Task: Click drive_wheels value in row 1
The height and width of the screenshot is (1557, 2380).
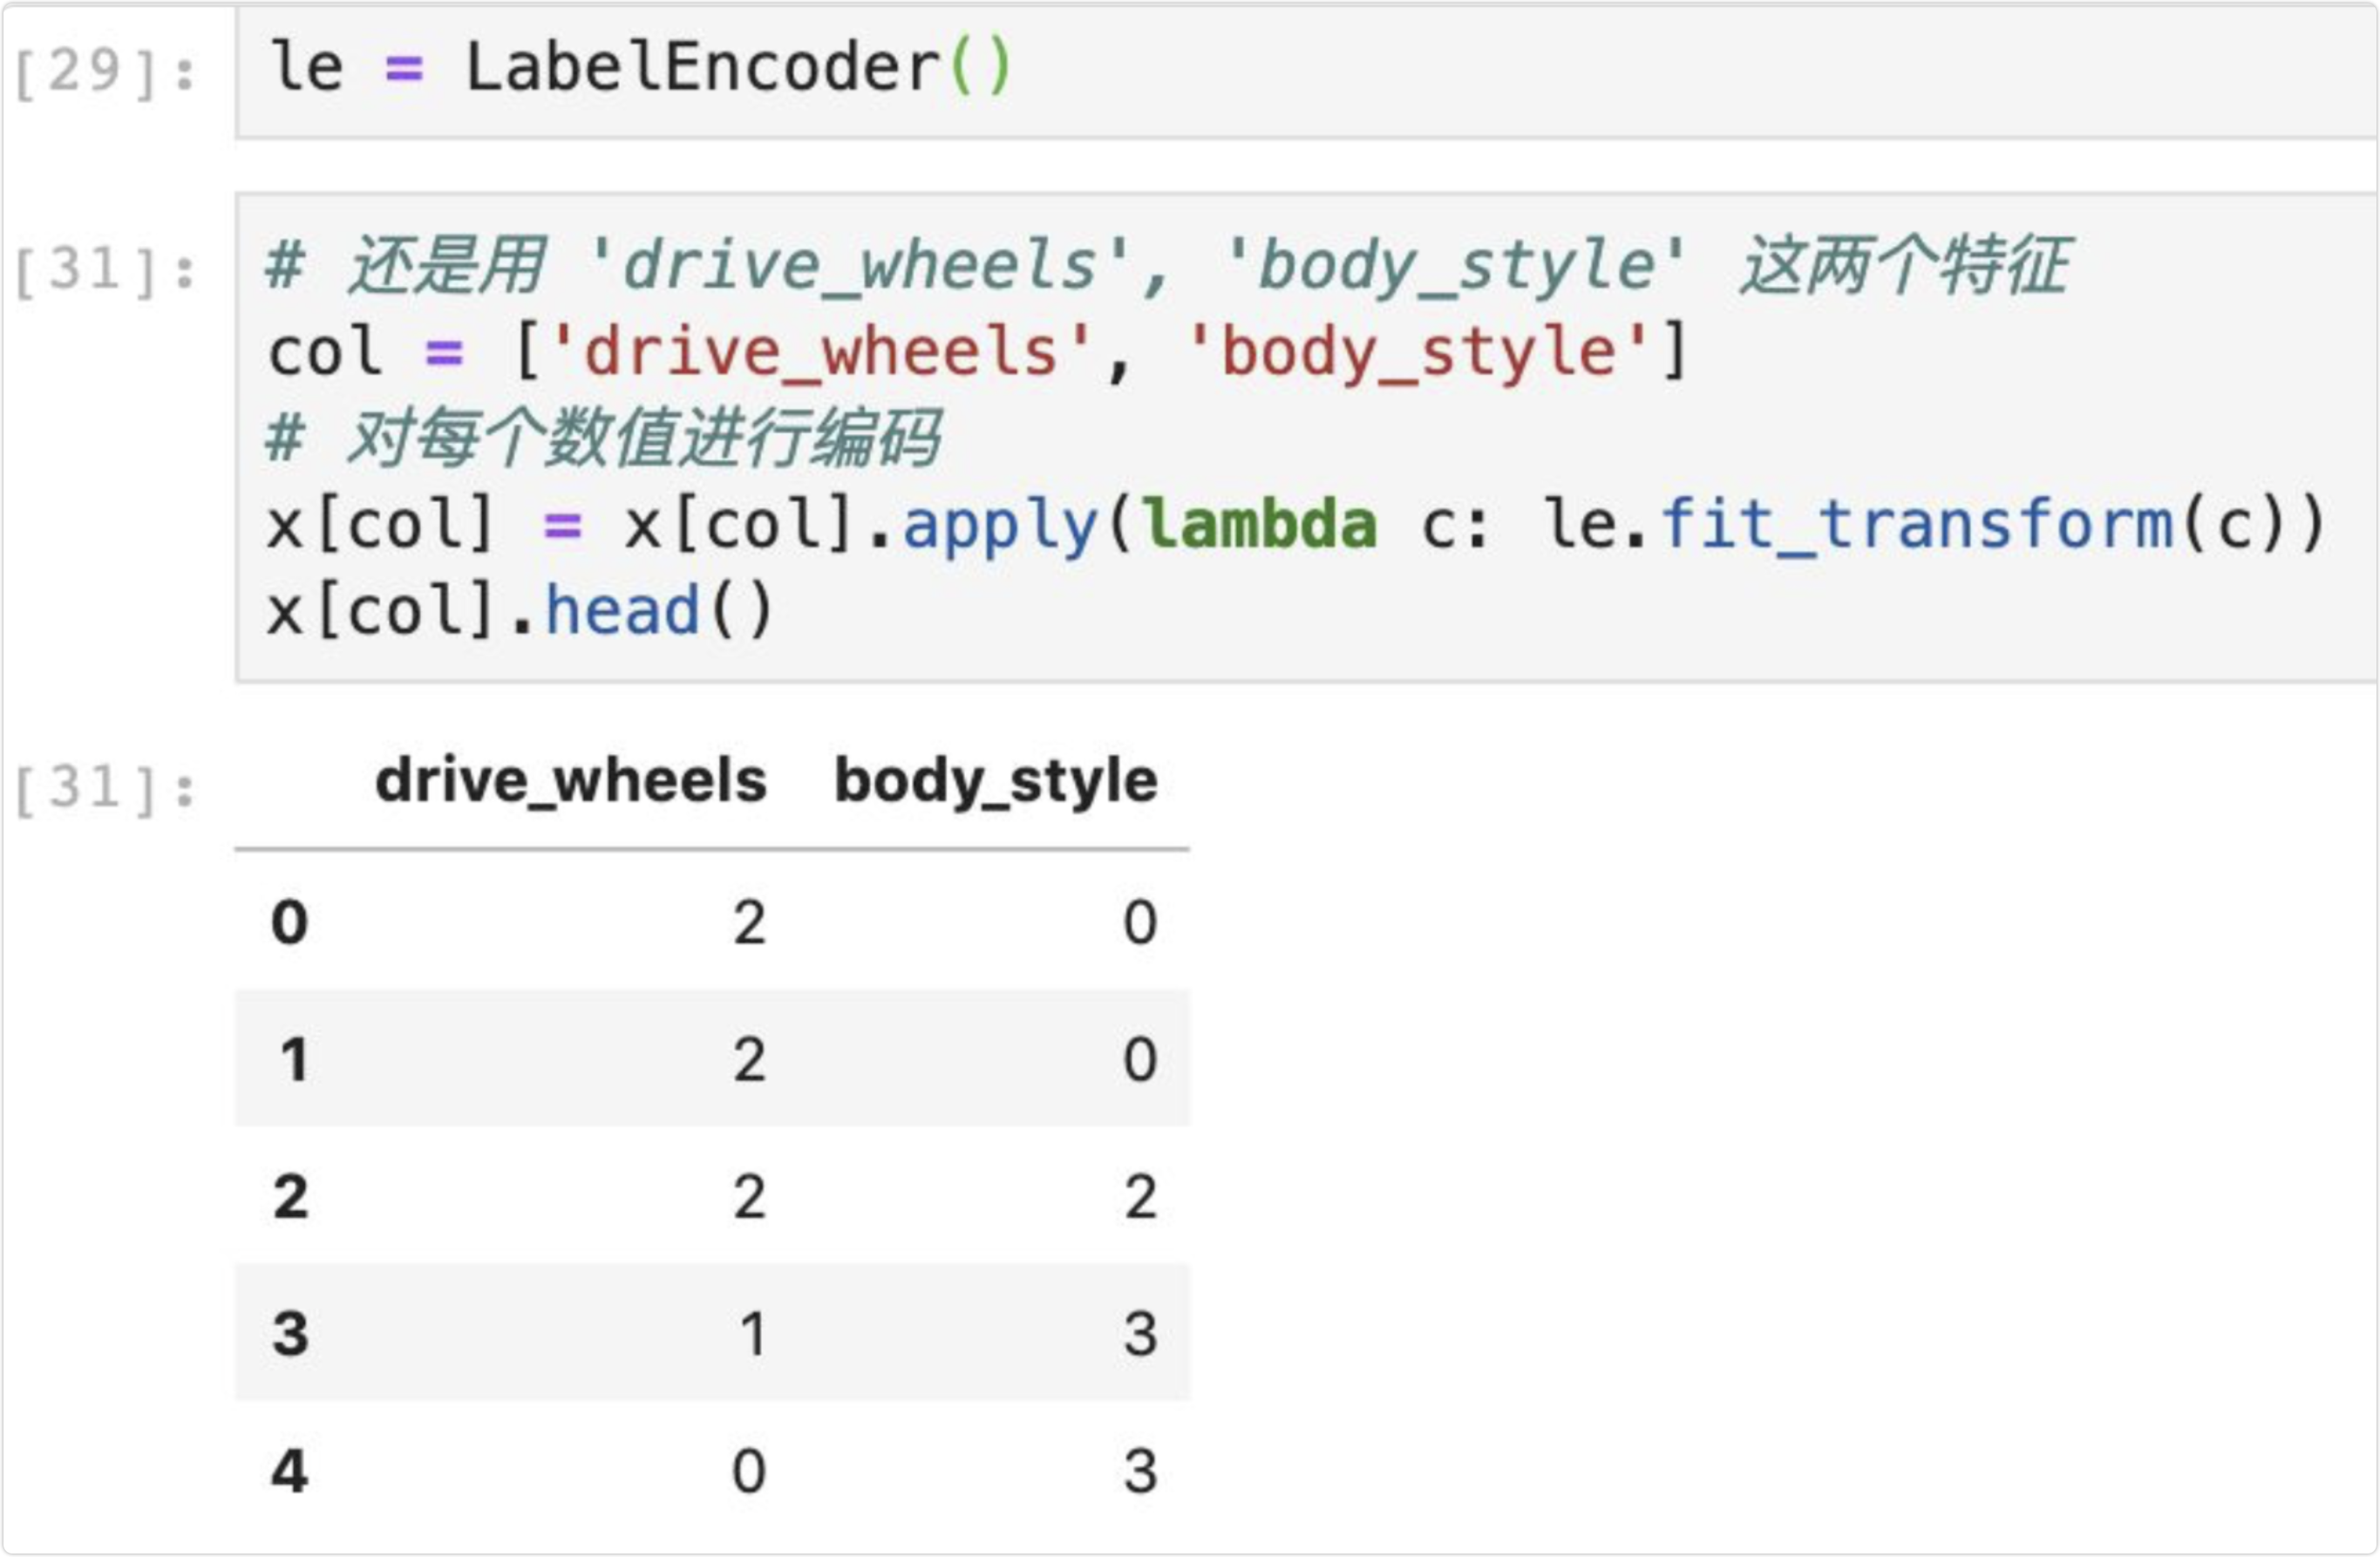Action: (x=749, y=1059)
